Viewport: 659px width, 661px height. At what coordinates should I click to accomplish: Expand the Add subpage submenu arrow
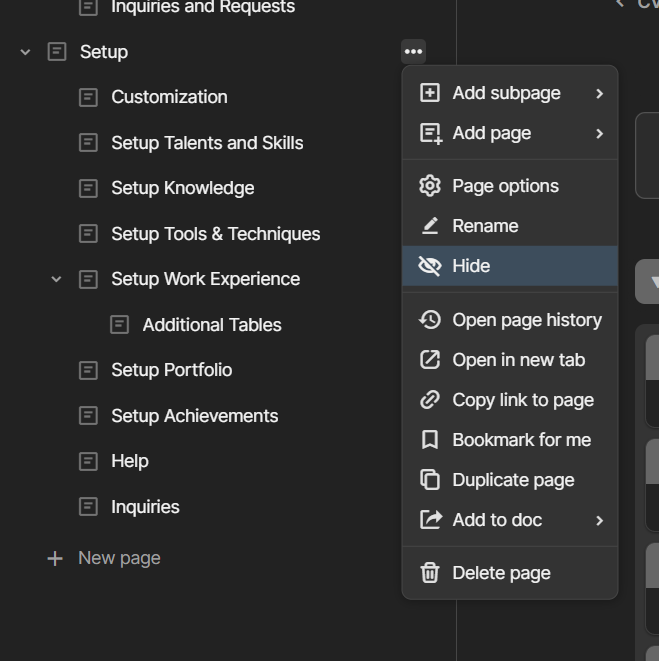[599, 93]
